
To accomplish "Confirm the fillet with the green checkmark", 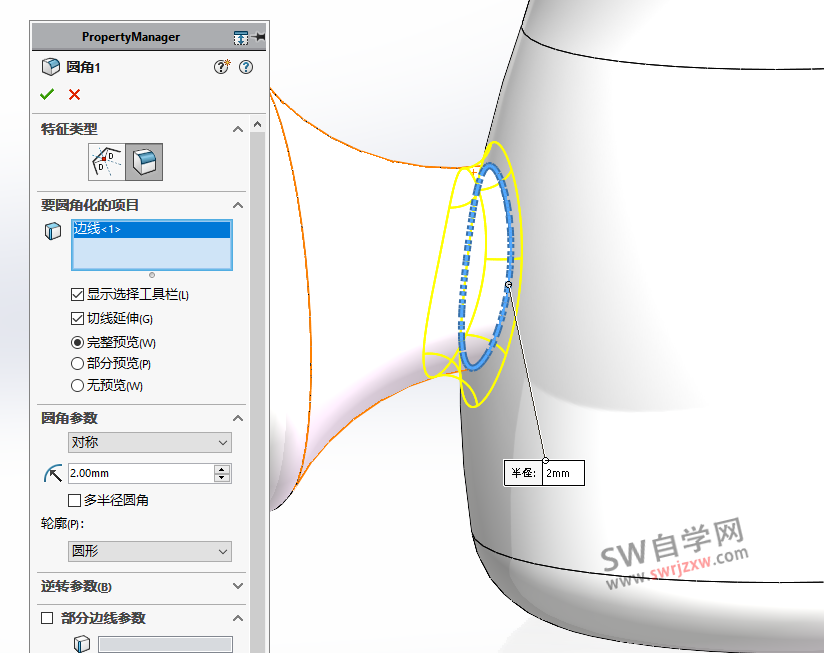I will click(x=47, y=94).
